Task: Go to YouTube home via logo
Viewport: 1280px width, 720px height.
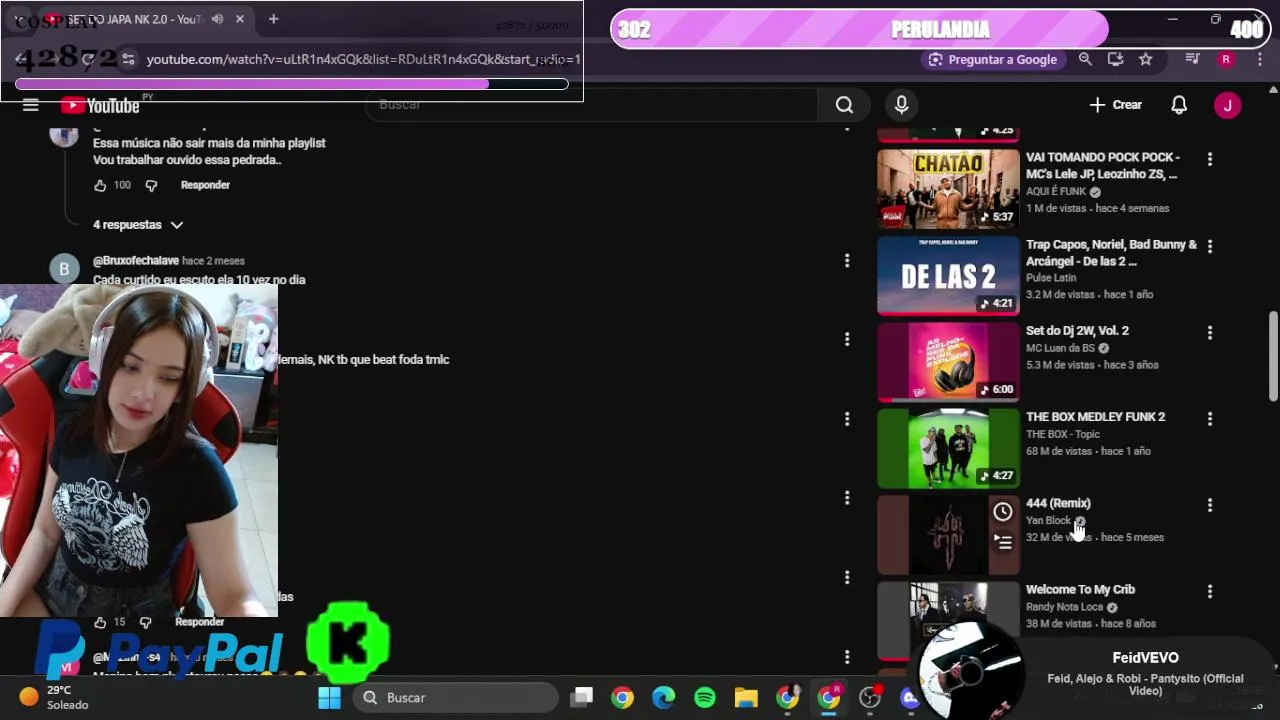Action: click(100, 105)
